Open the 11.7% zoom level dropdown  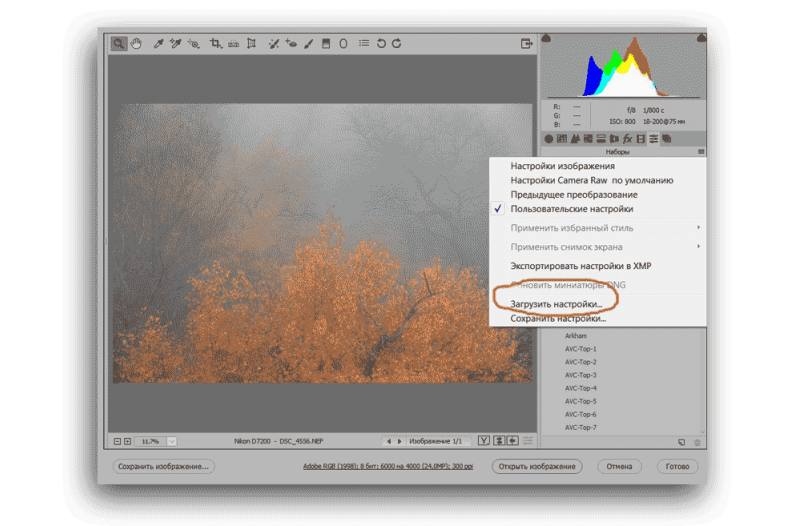click(172, 441)
